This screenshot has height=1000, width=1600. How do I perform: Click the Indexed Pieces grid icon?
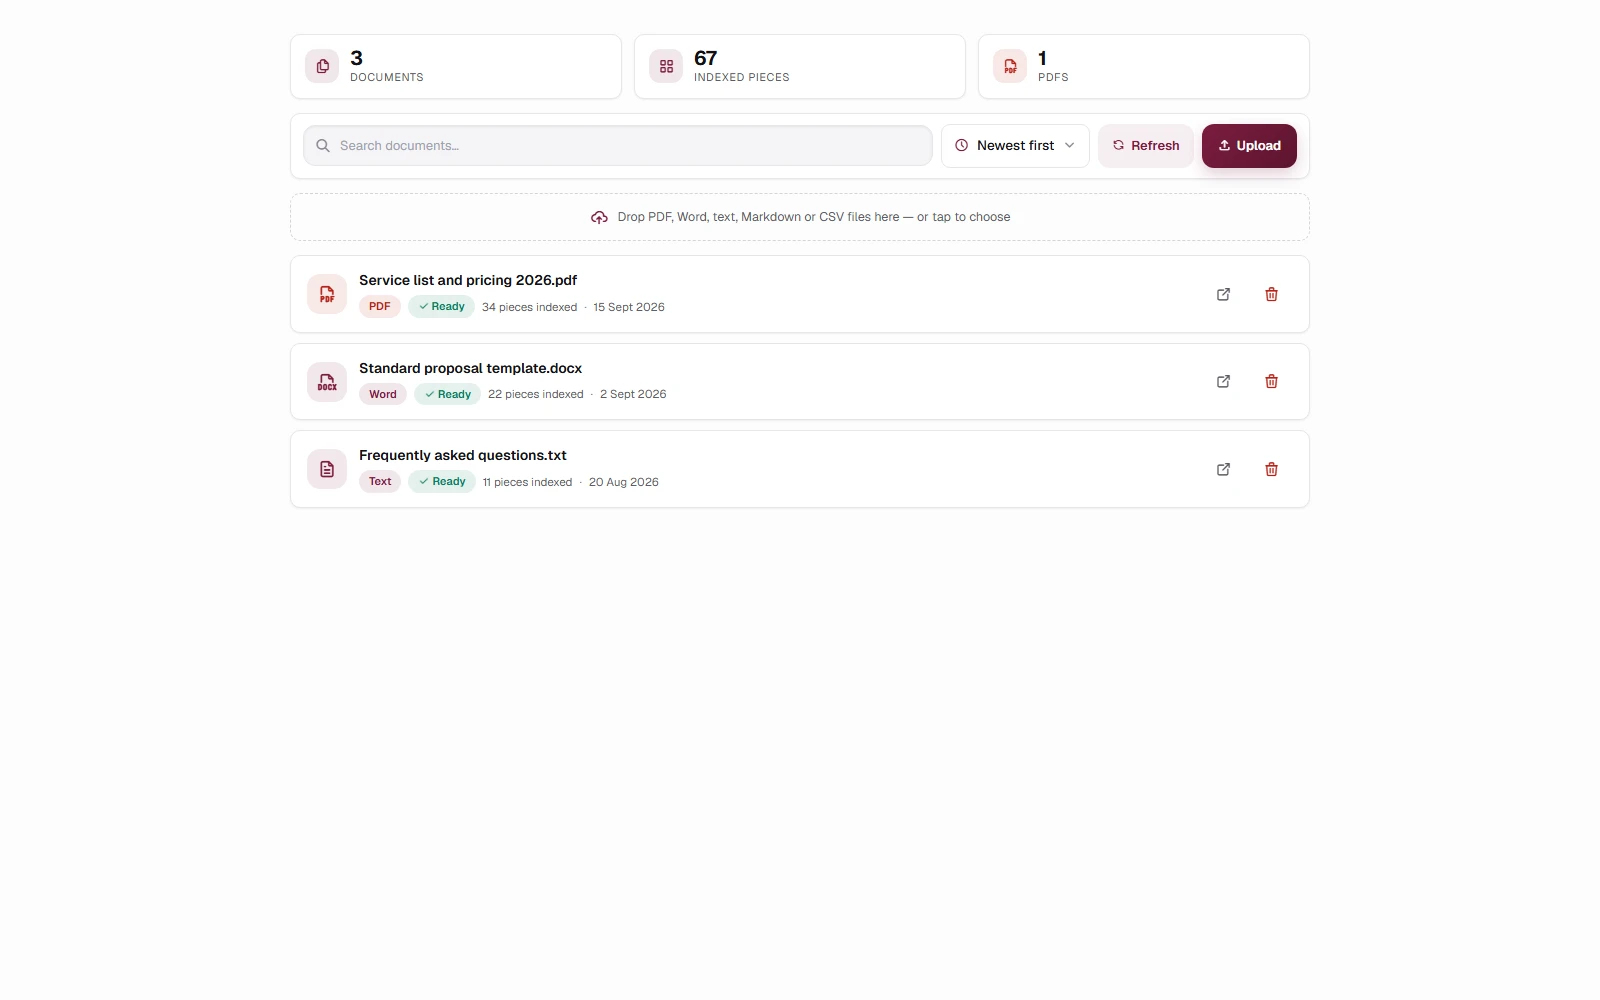point(666,66)
